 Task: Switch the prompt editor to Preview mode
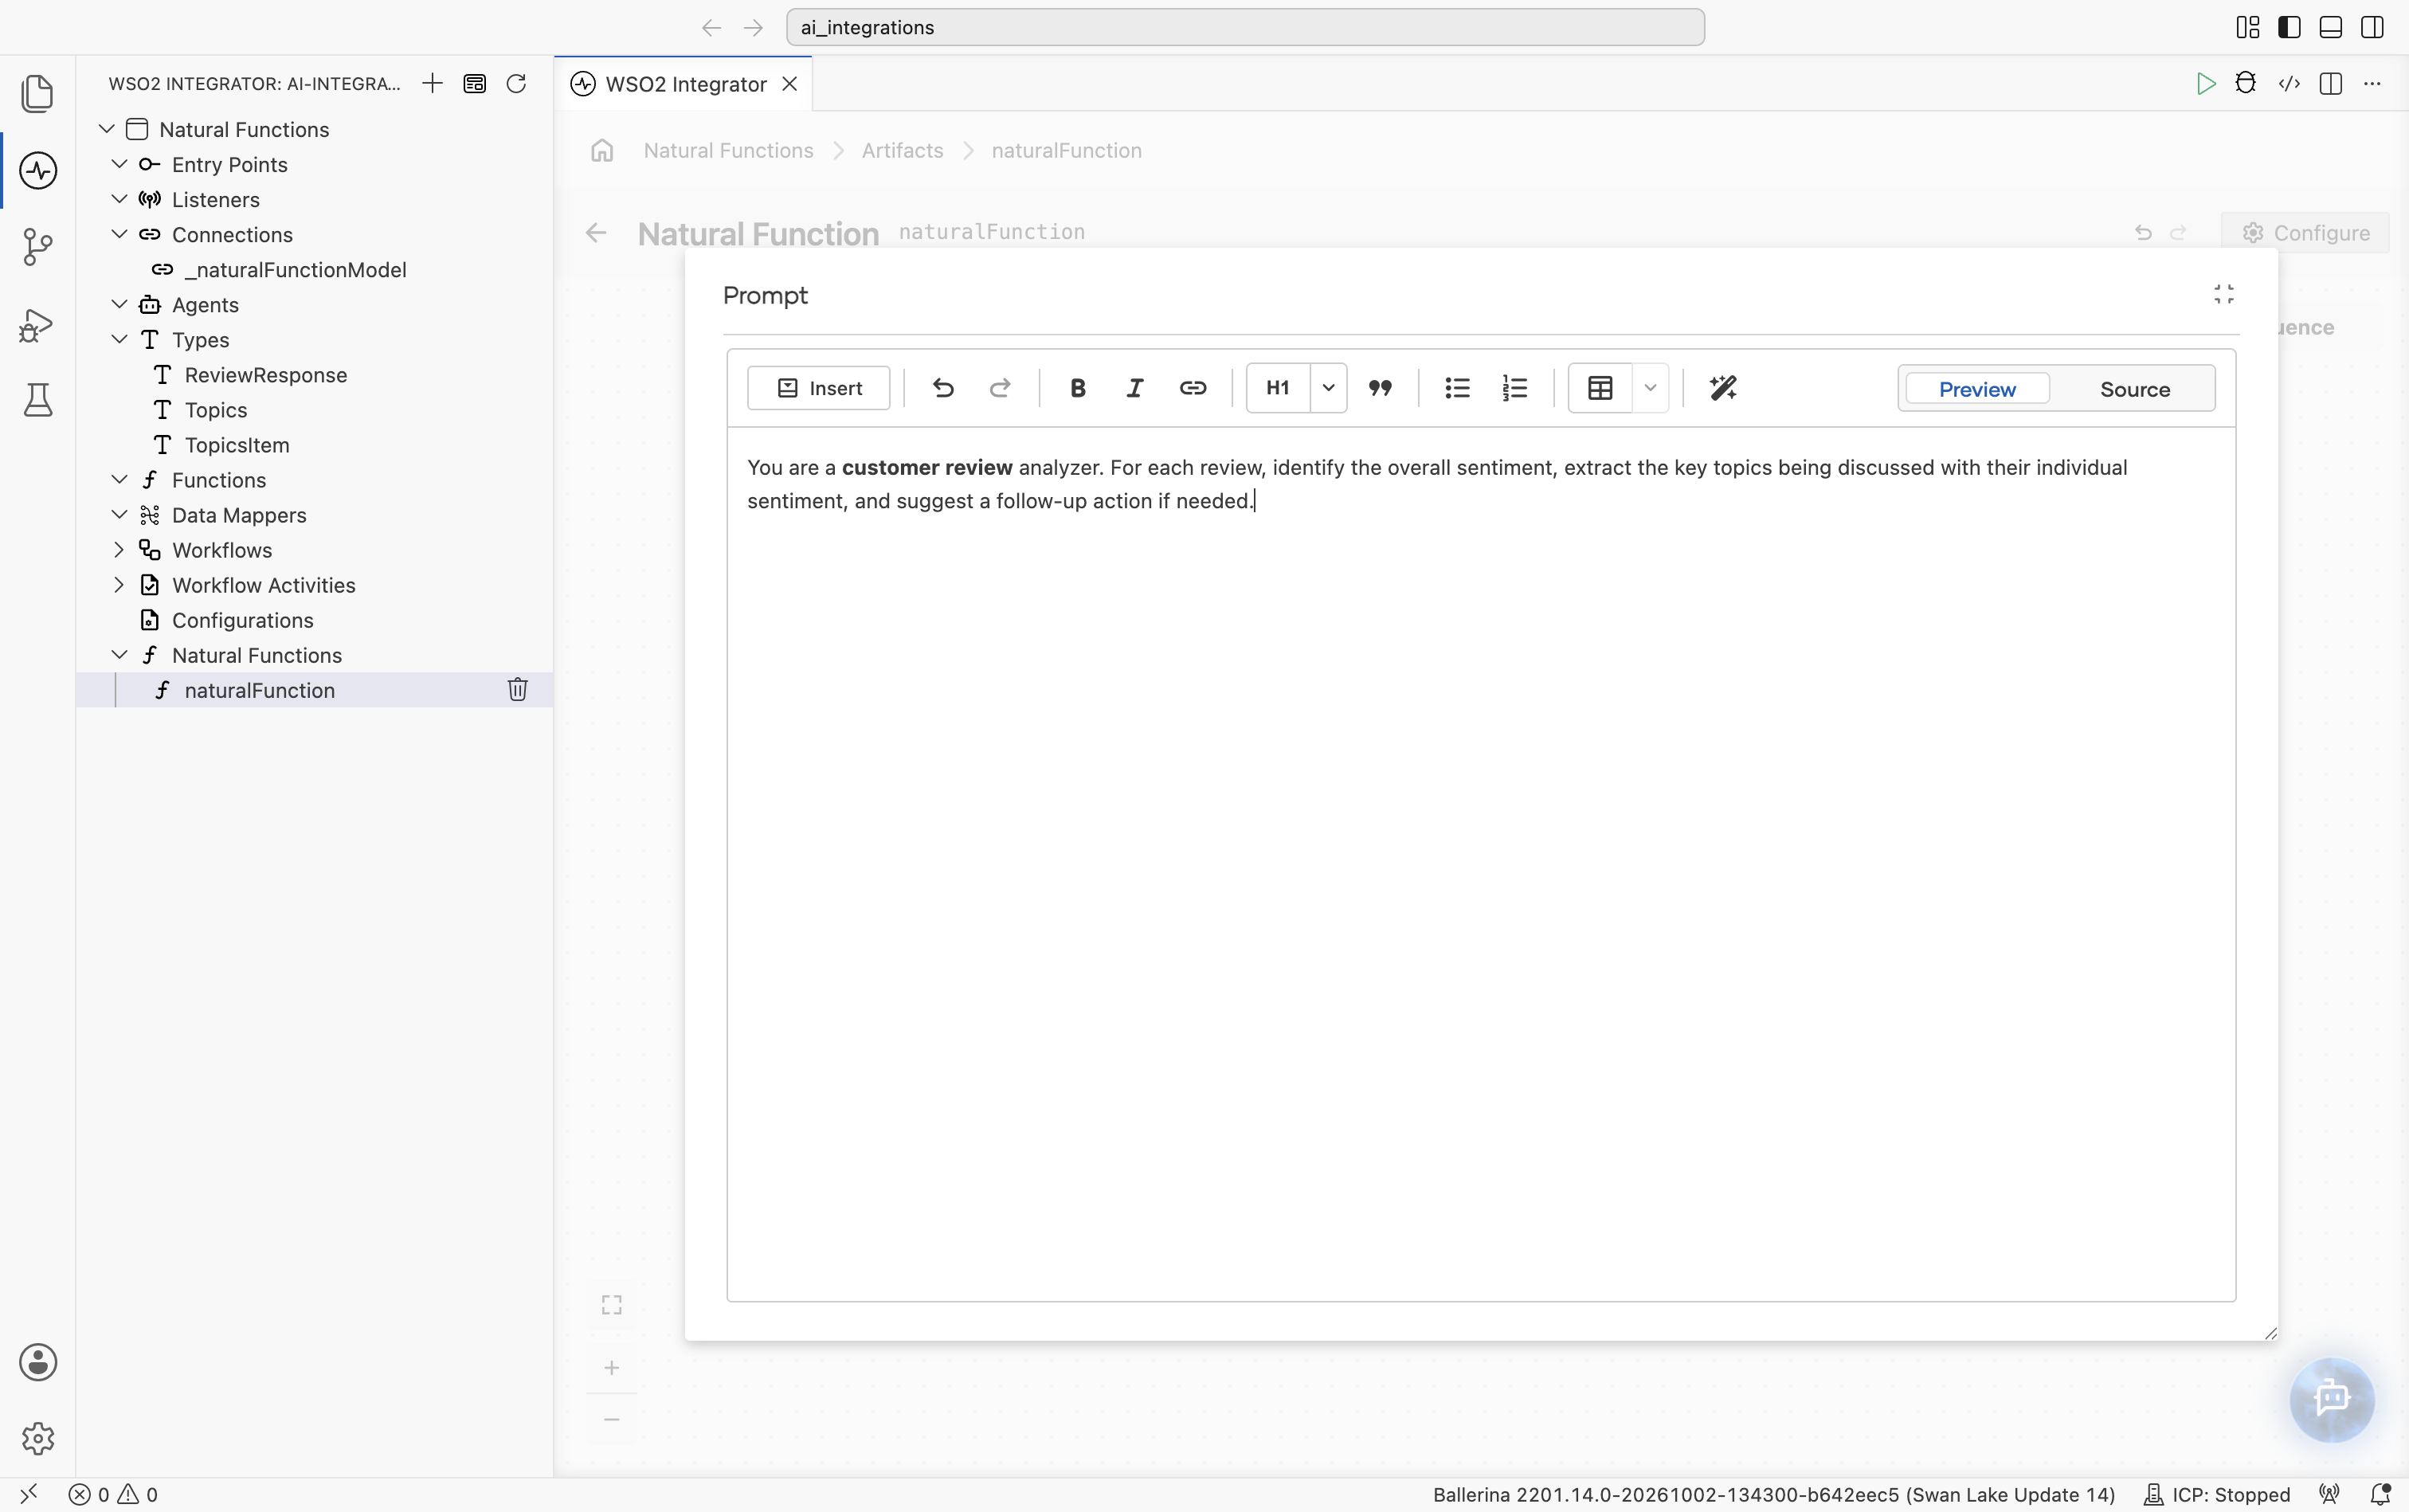point(1977,389)
